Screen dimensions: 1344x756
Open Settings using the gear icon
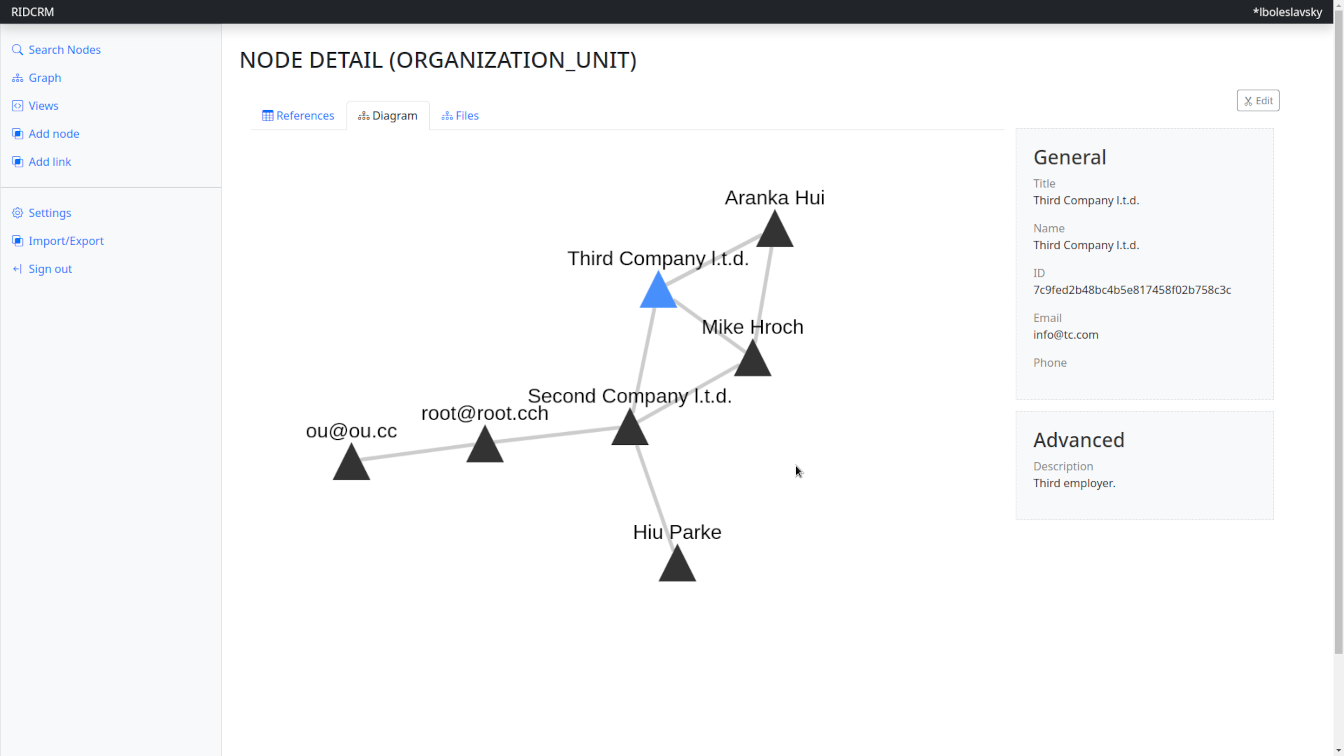[16, 212]
